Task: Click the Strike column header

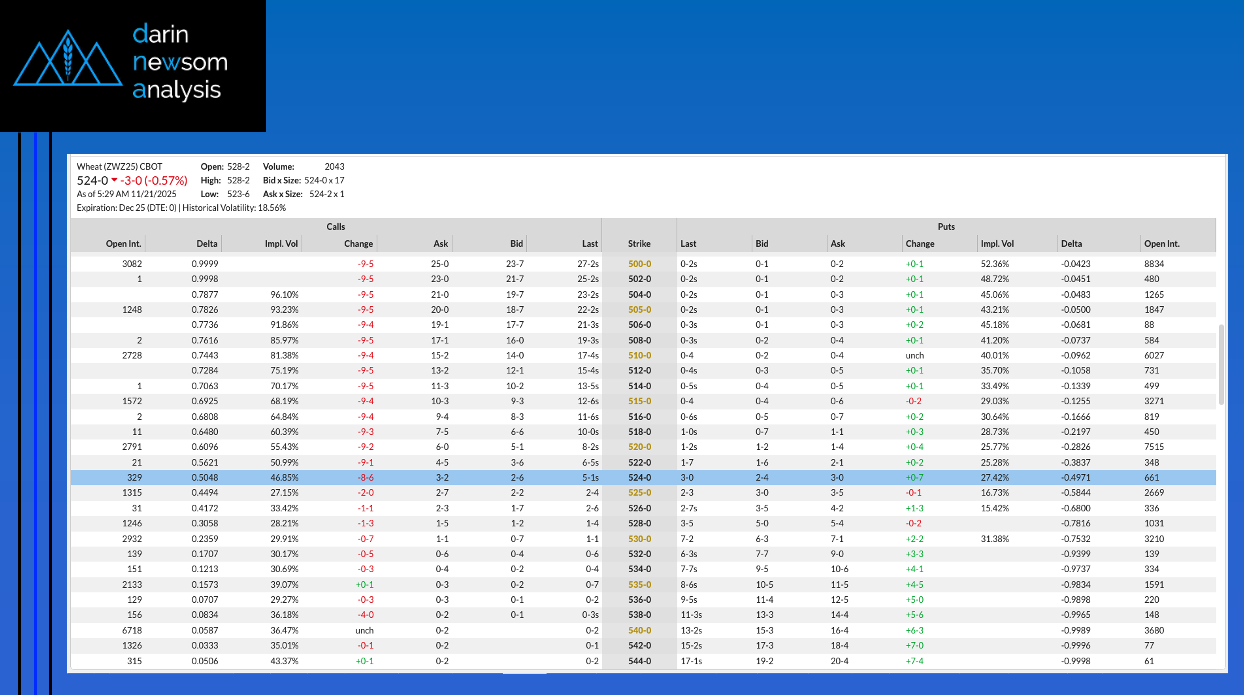Action: 639,244
